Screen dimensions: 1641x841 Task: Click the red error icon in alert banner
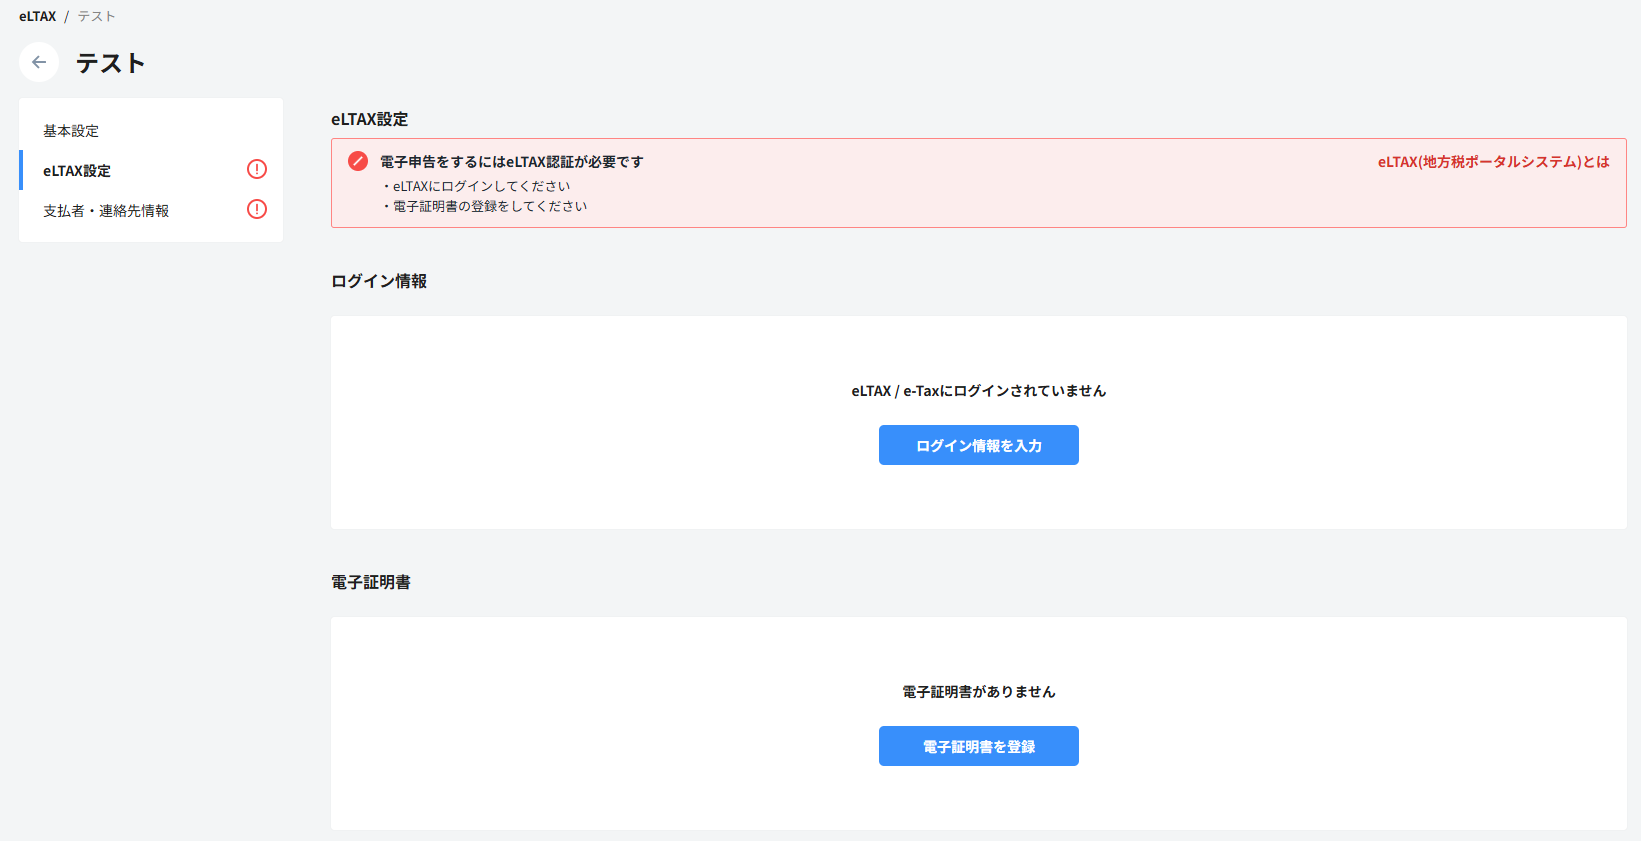358,161
